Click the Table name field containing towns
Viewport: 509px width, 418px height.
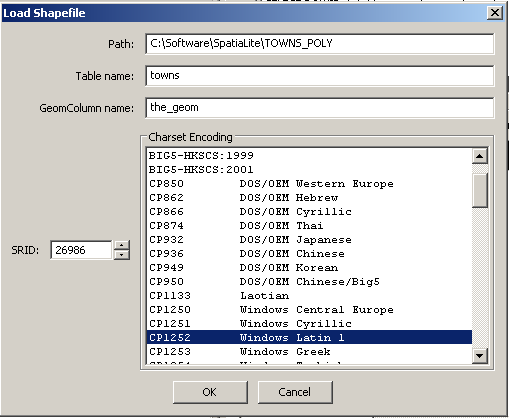320,76
